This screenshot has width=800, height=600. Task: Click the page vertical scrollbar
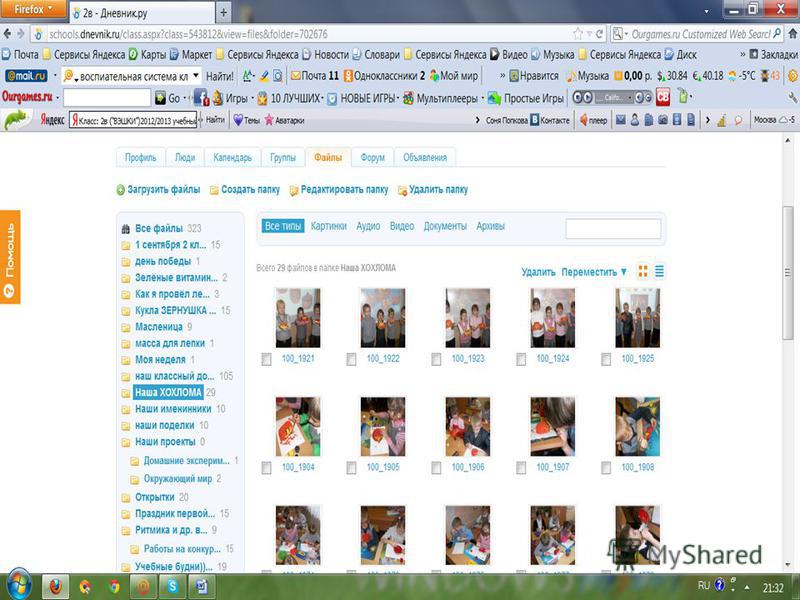tap(788, 272)
